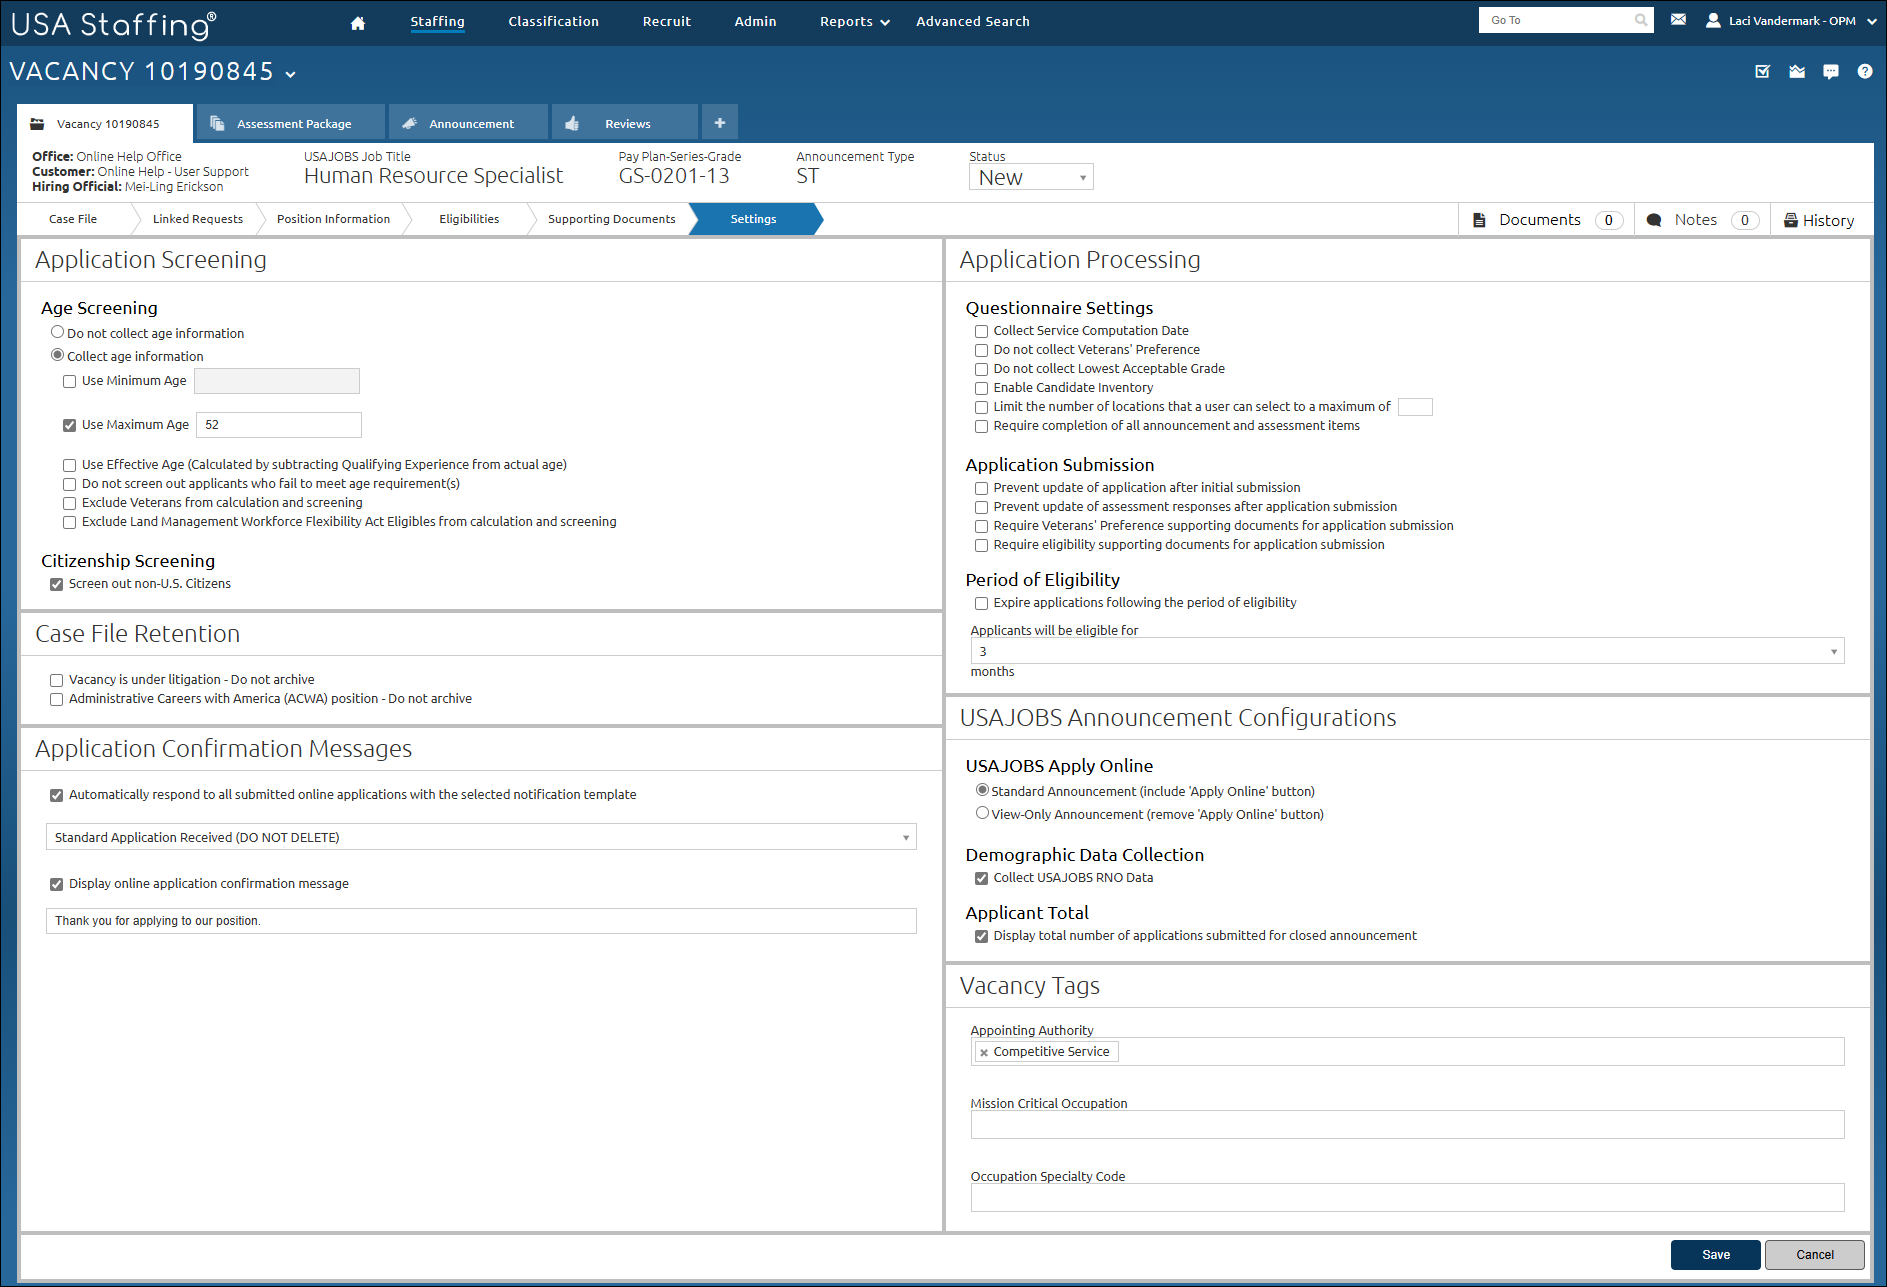Open the chat bubble feedback icon
The image size is (1887, 1287).
tap(1831, 71)
